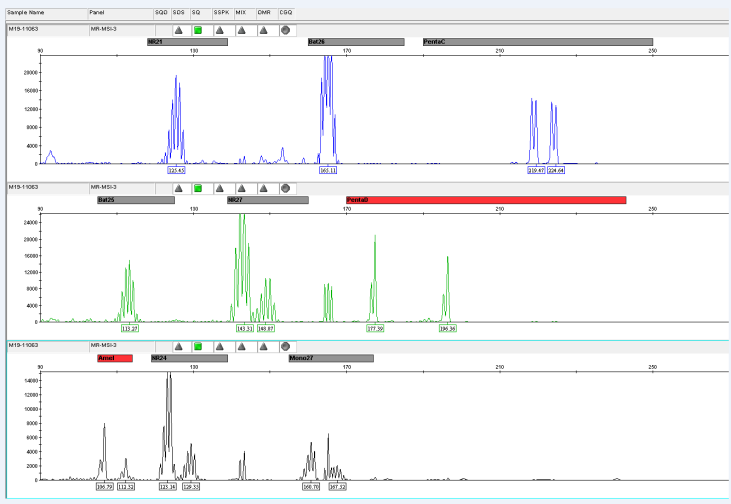The width and height of the screenshot is (731, 504).
Task: Click the green quality square in the black trace row
Action: (x=198, y=345)
